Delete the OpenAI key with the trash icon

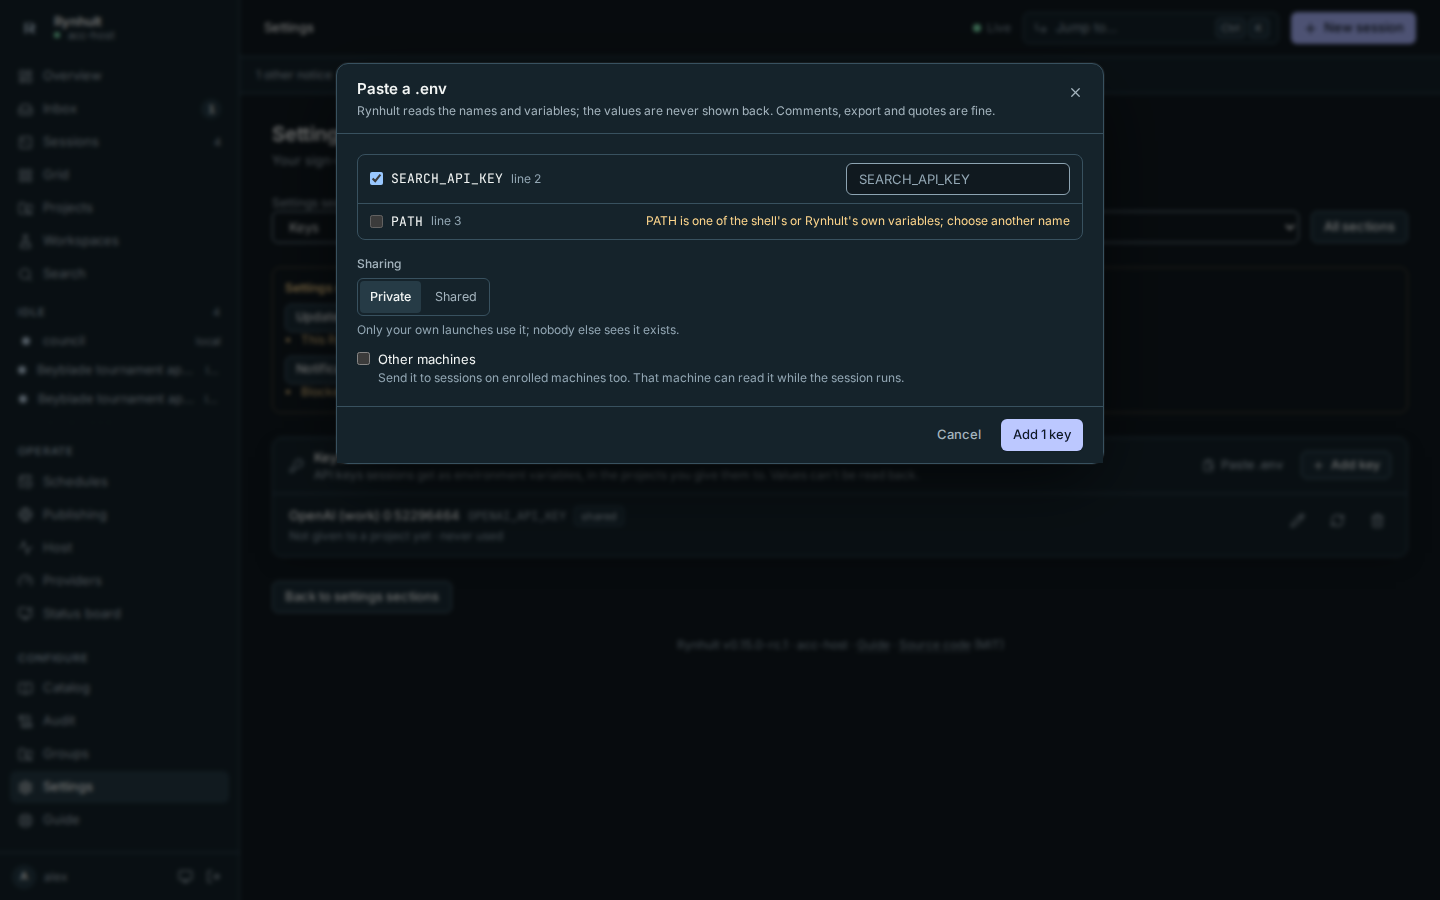click(1377, 521)
